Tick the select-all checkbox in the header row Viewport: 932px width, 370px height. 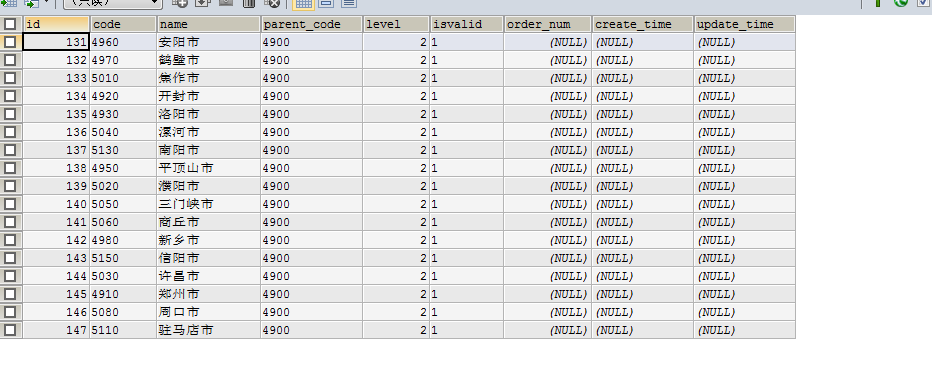[x=10, y=24]
